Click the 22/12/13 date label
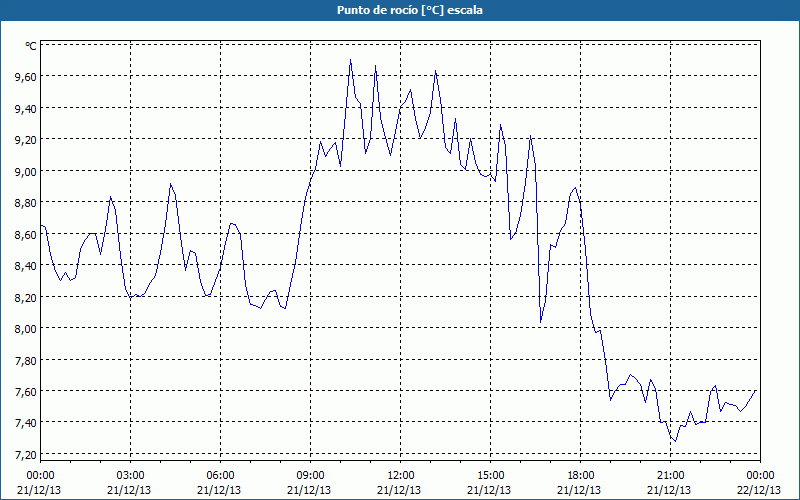This screenshot has width=800, height=500. (x=759, y=490)
